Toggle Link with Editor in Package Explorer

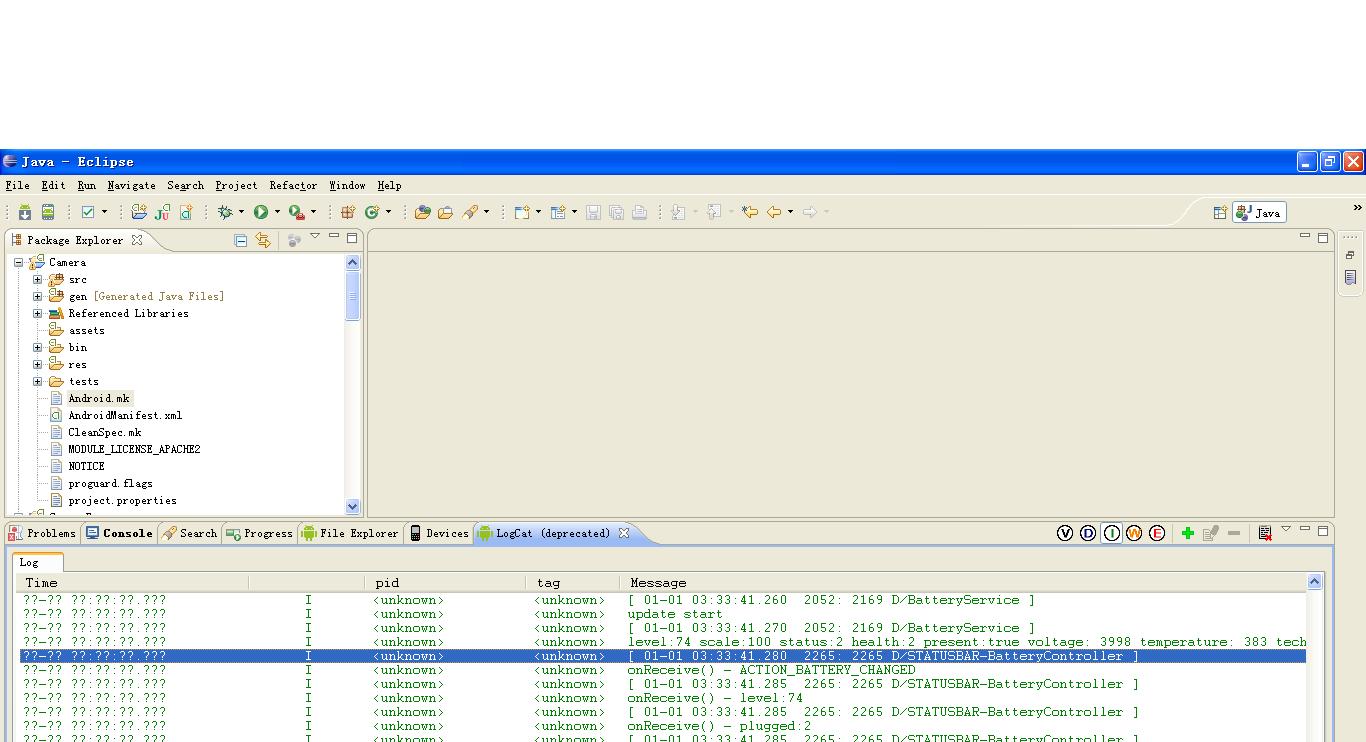pyautogui.click(x=263, y=240)
